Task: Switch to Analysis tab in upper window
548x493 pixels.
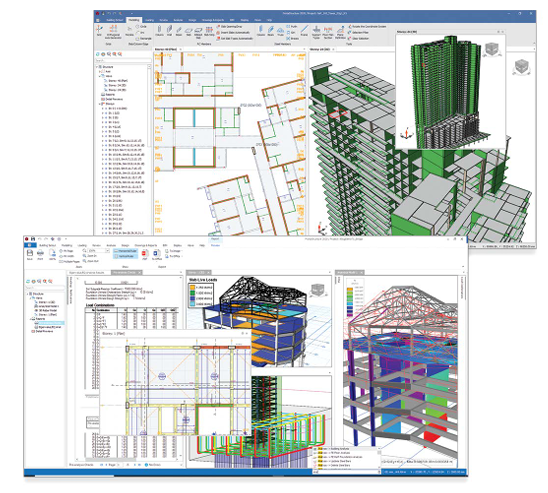Action: (x=178, y=20)
